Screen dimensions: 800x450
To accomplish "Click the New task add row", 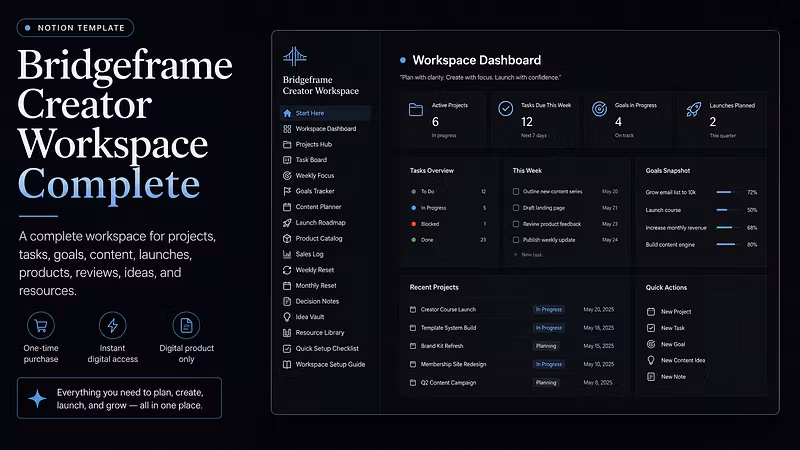I will pyautogui.click(x=528, y=255).
